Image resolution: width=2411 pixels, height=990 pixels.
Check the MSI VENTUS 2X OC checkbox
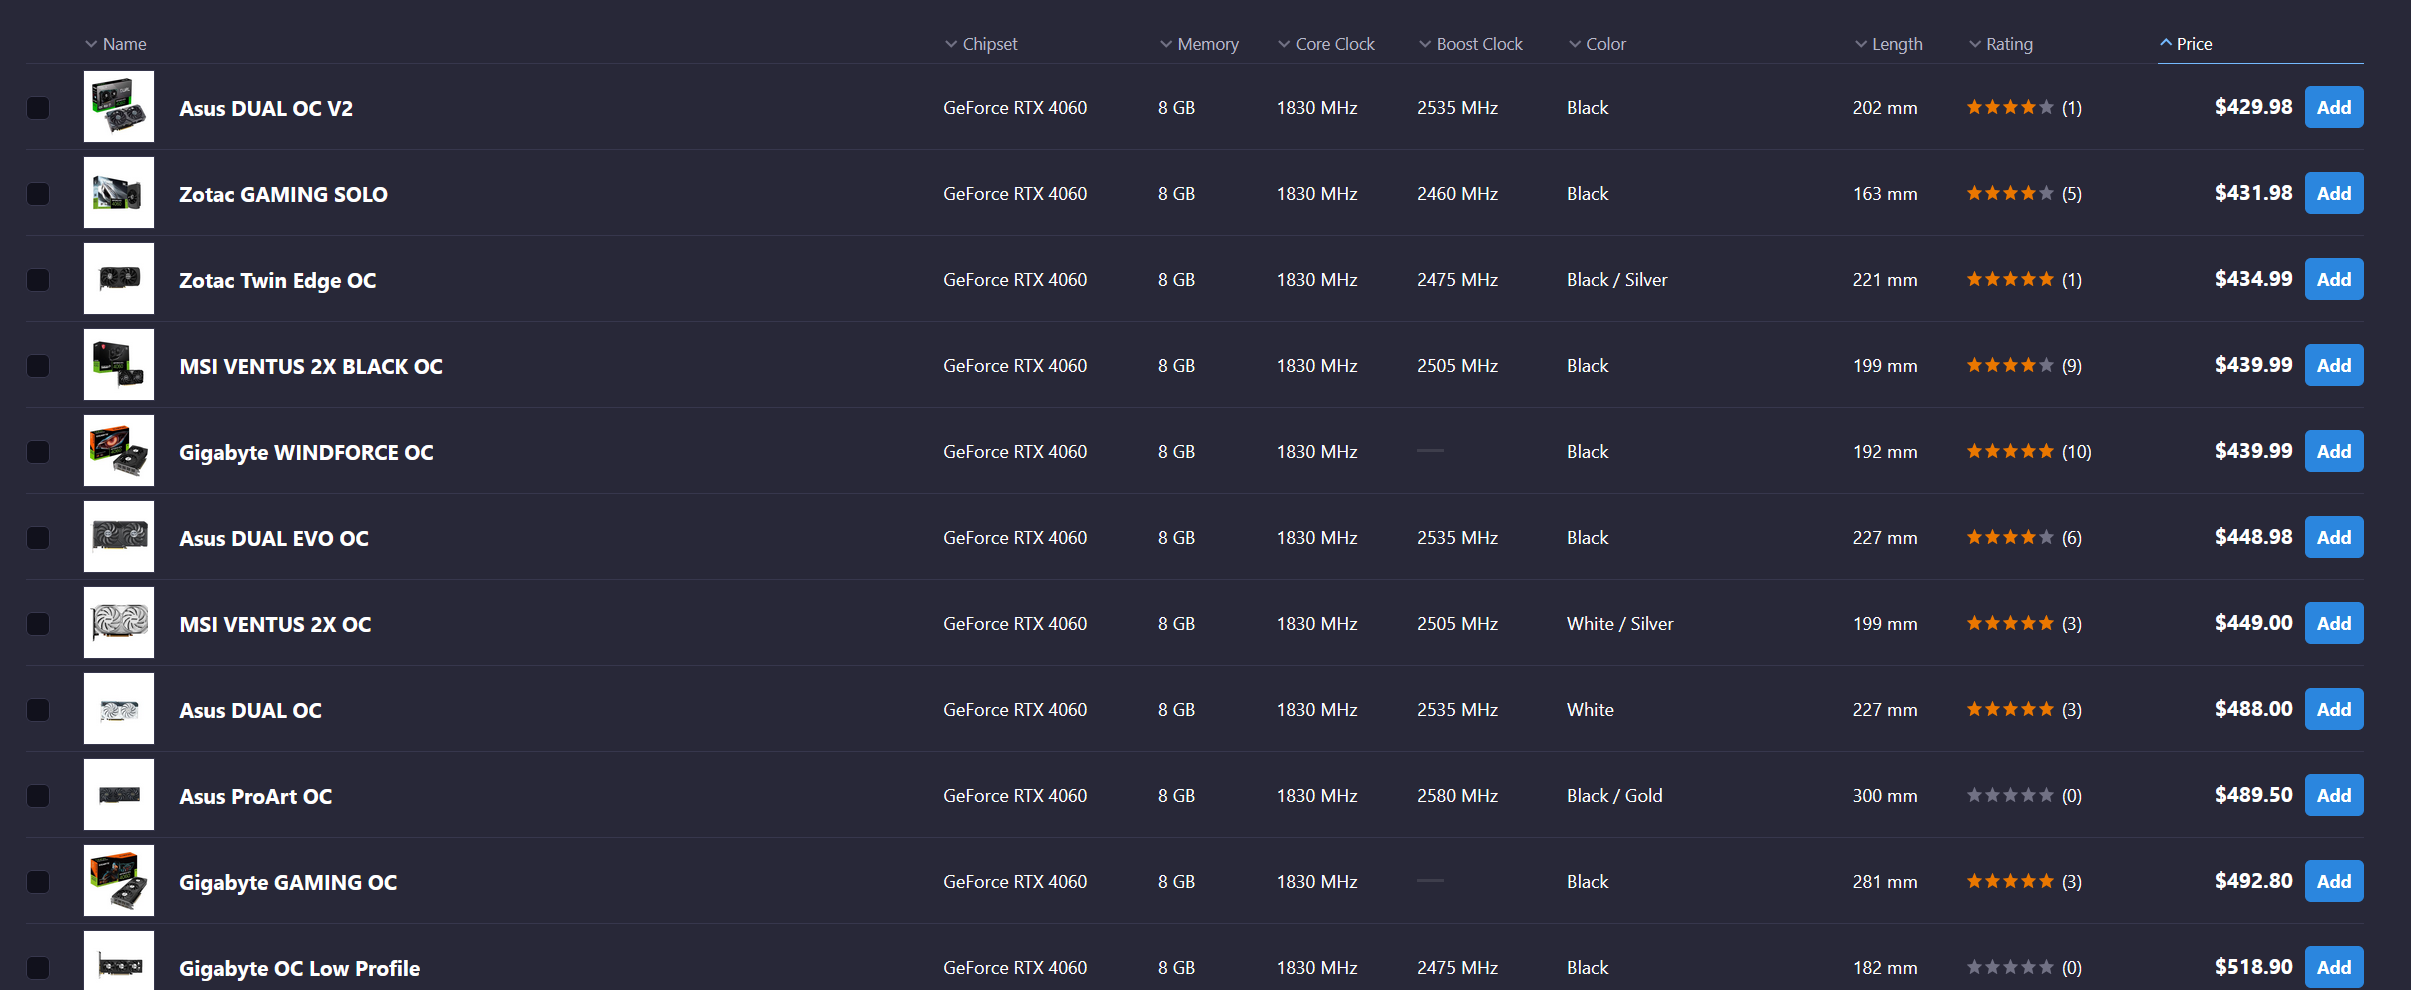(38, 623)
